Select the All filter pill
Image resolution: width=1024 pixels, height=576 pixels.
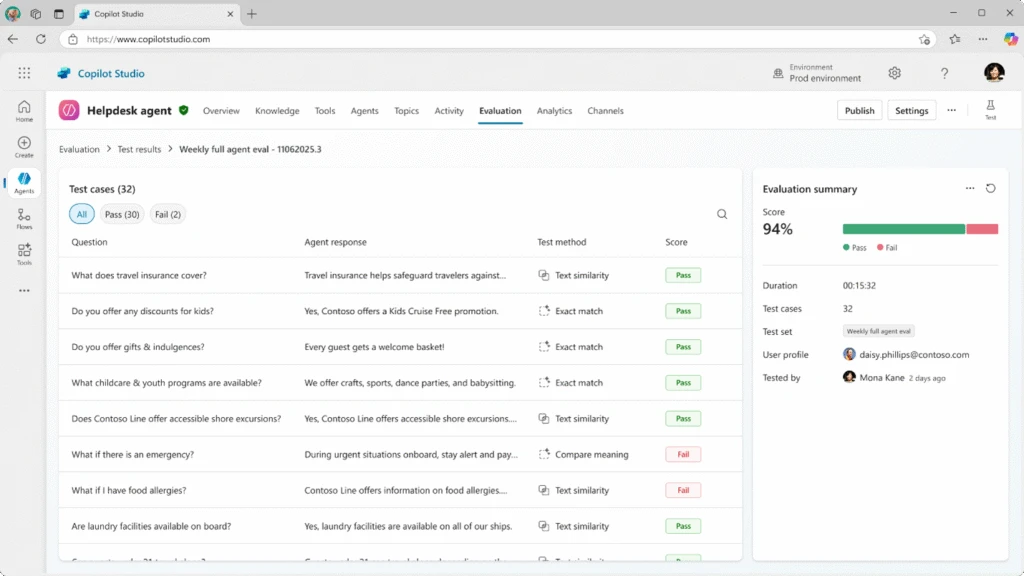81,213
